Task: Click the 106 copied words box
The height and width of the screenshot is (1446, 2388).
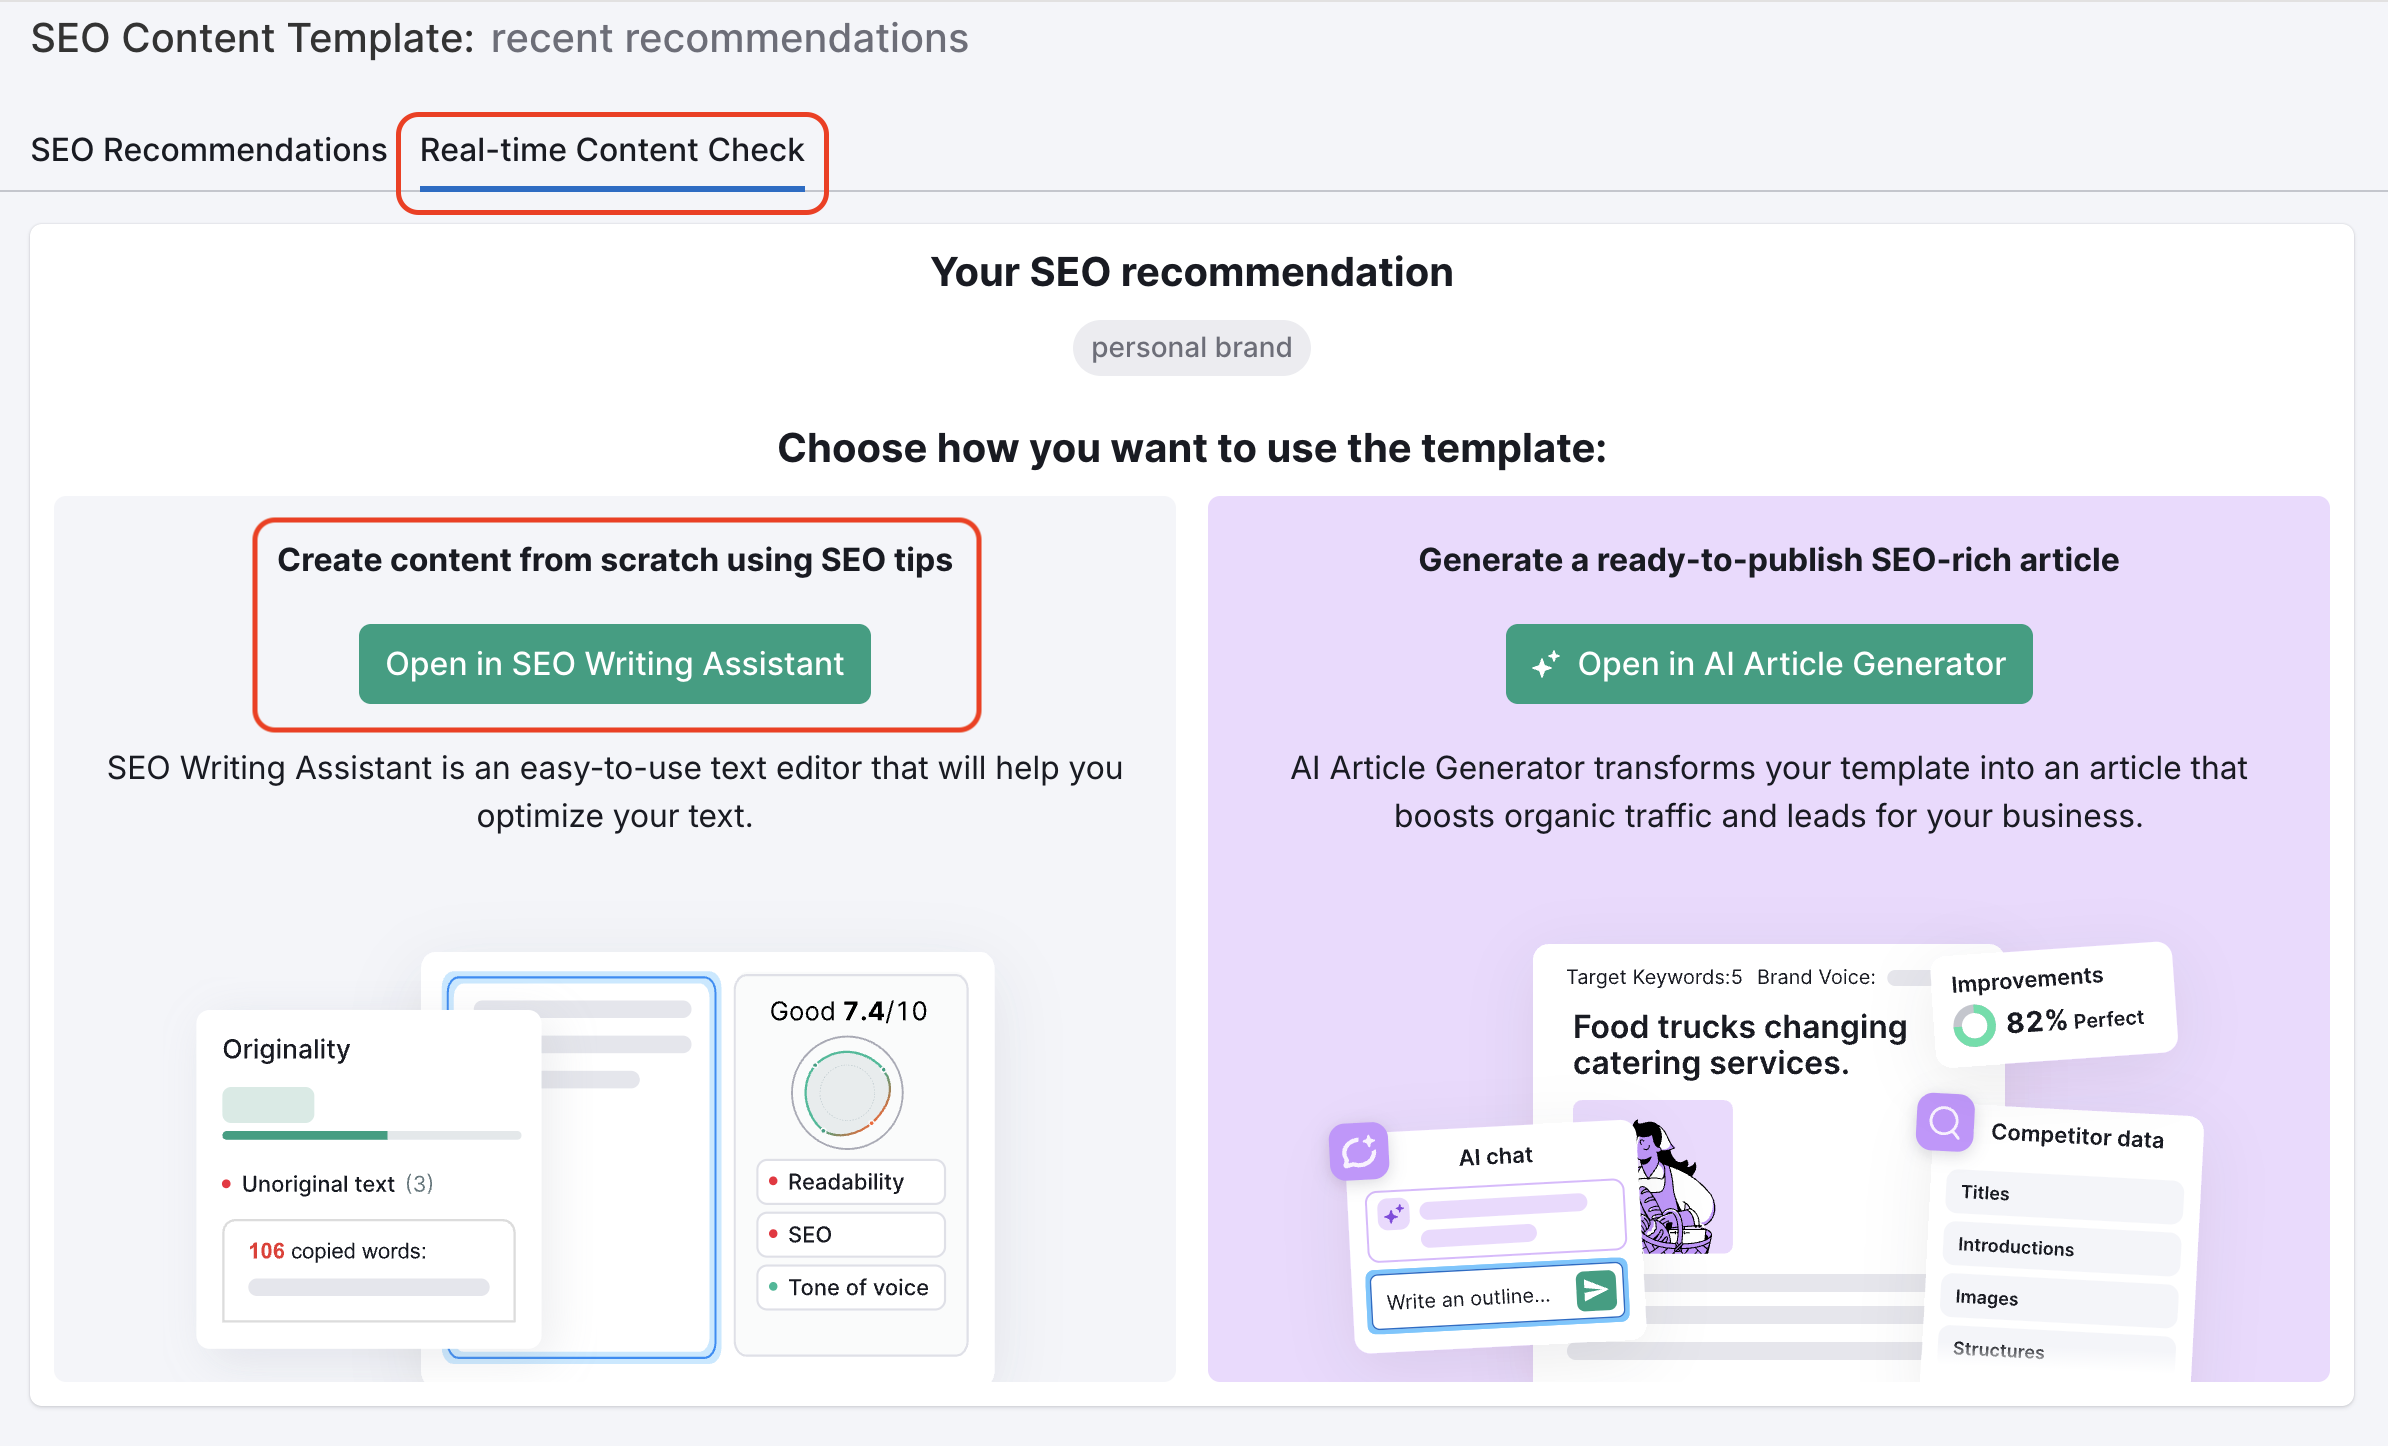Action: (x=368, y=1270)
